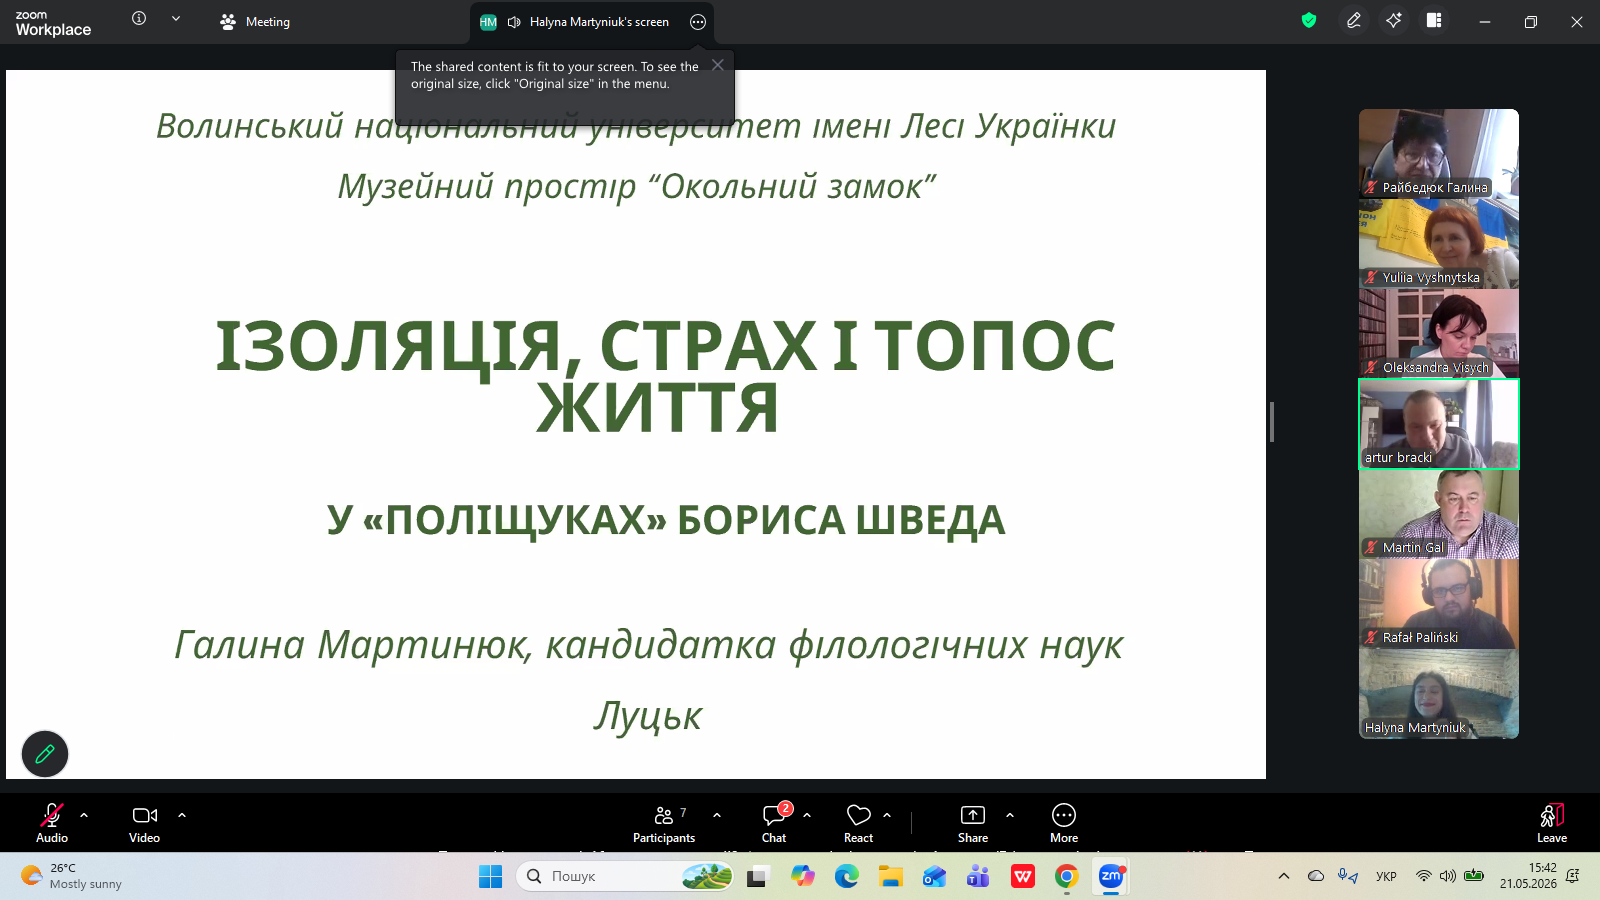Open options for Halyna Martyniuk's screen tab

coord(698,22)
